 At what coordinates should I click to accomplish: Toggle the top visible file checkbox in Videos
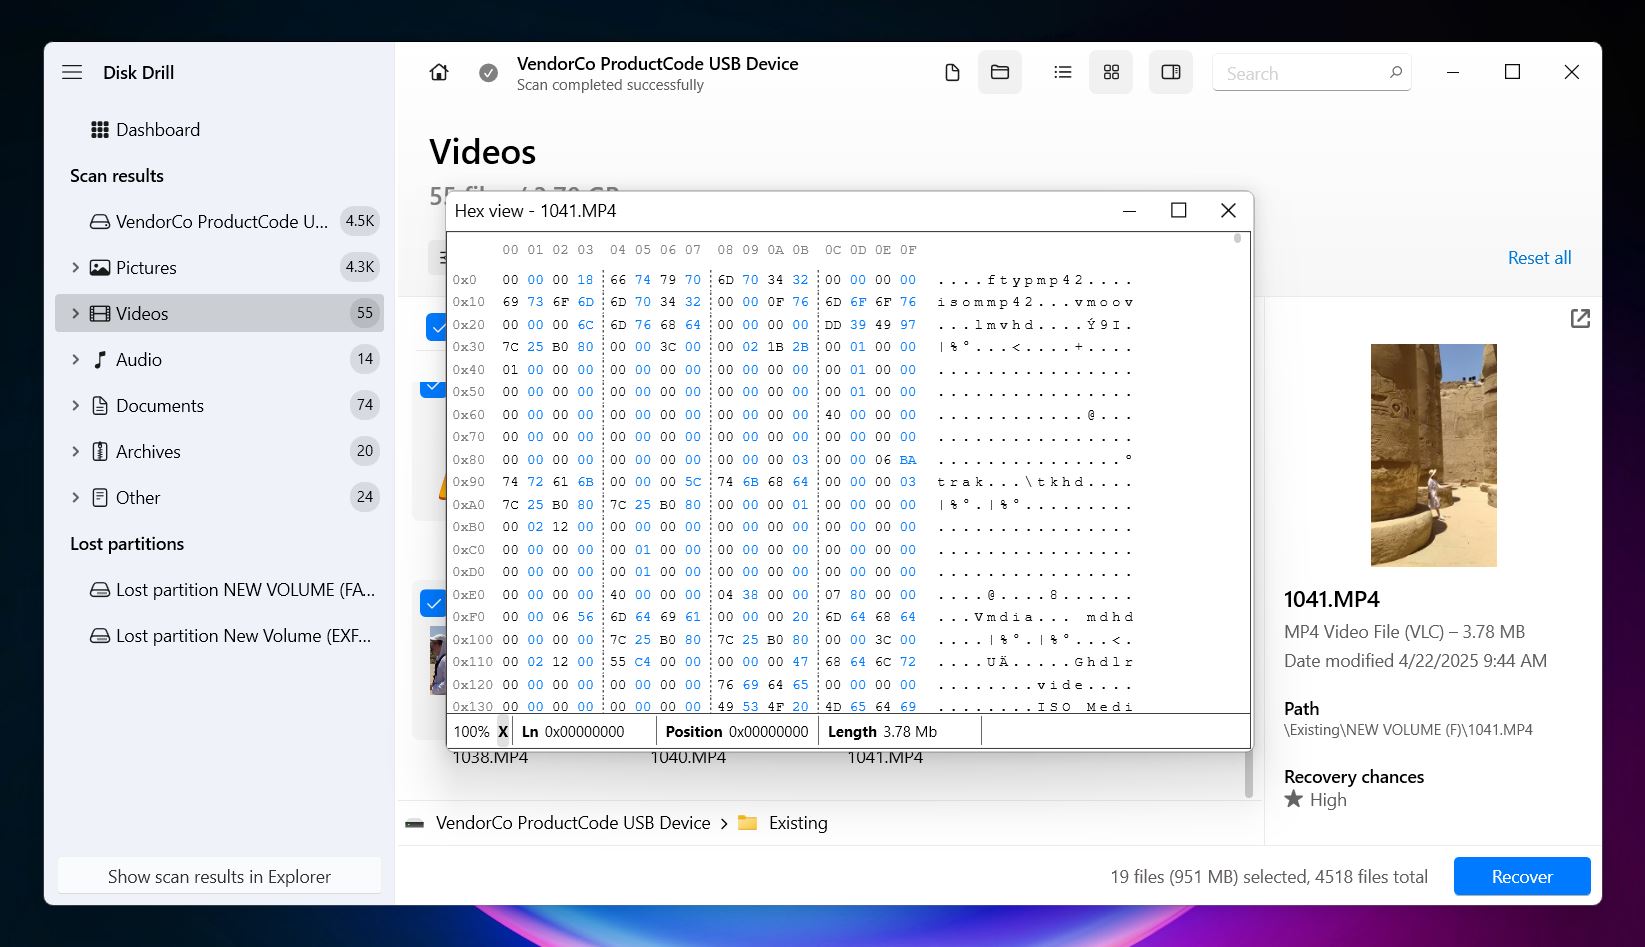pos(435,327)
